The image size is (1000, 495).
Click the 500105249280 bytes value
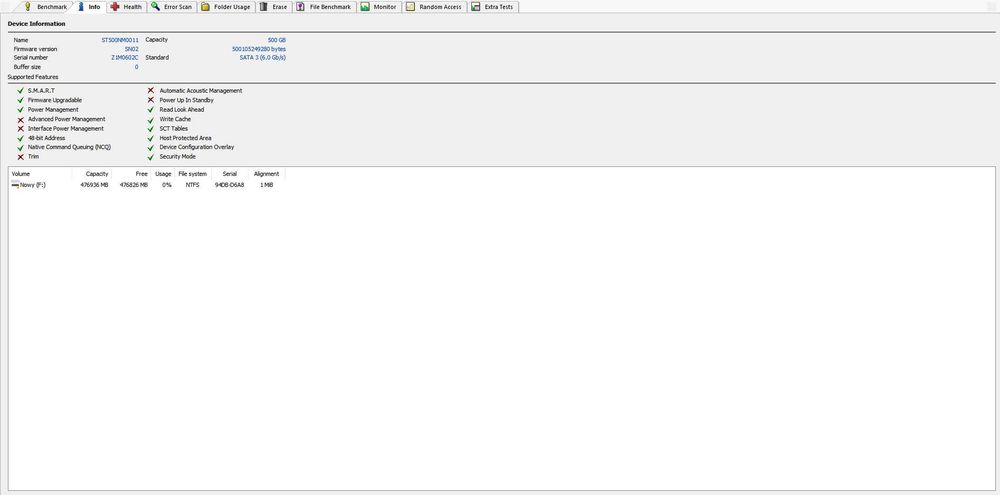(259, 48)
